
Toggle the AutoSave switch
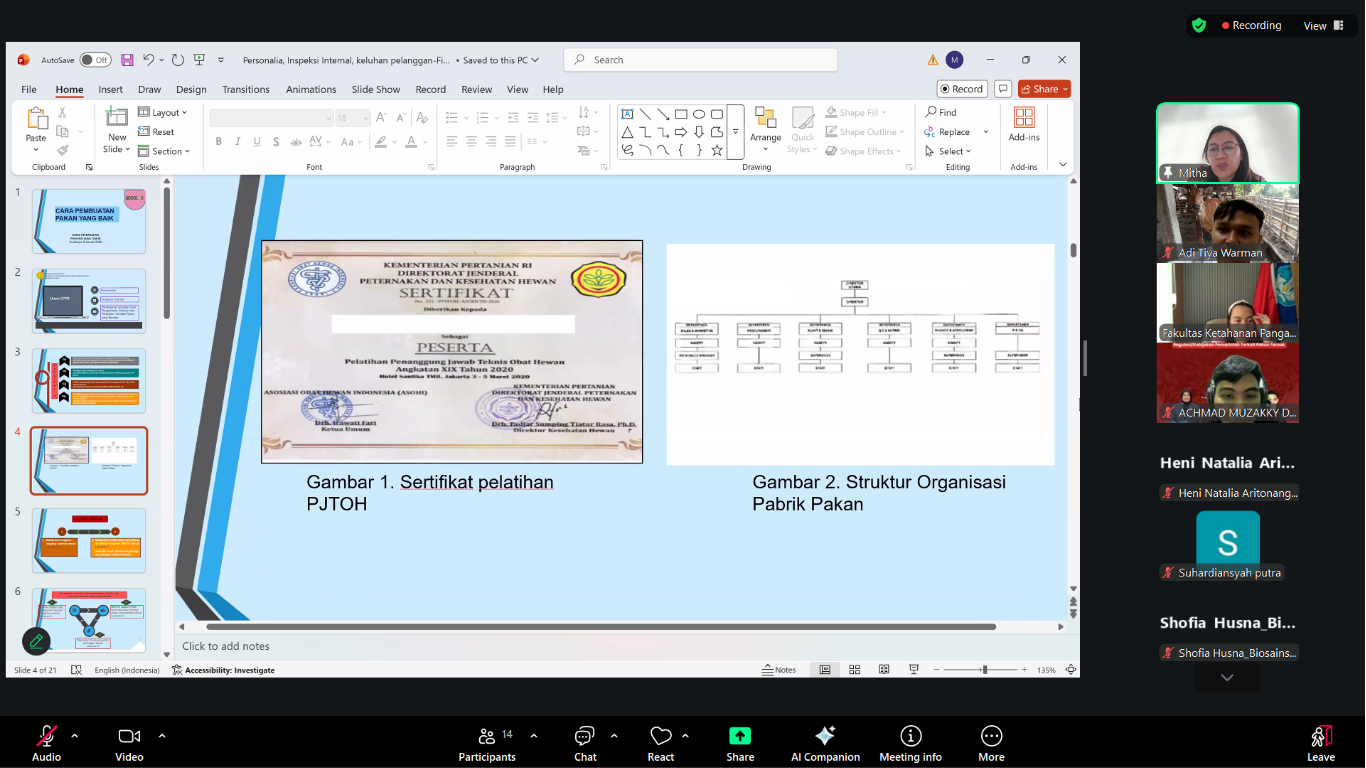pyautogui.click(x=95, y=60)
